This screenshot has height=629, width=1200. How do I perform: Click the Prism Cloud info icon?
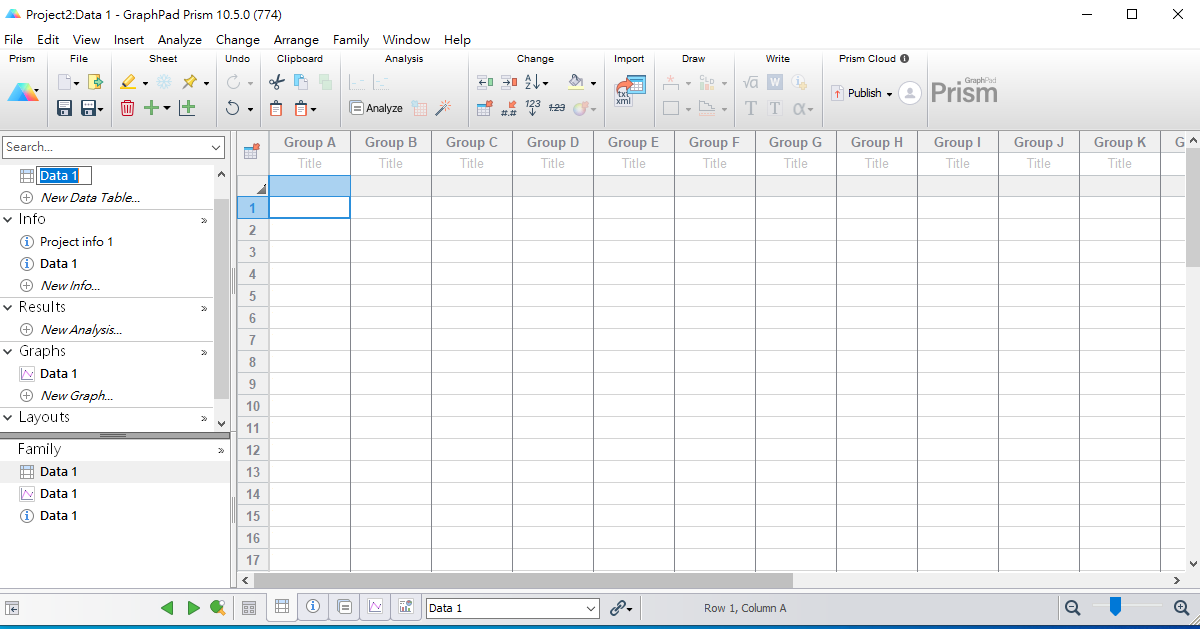904,59
